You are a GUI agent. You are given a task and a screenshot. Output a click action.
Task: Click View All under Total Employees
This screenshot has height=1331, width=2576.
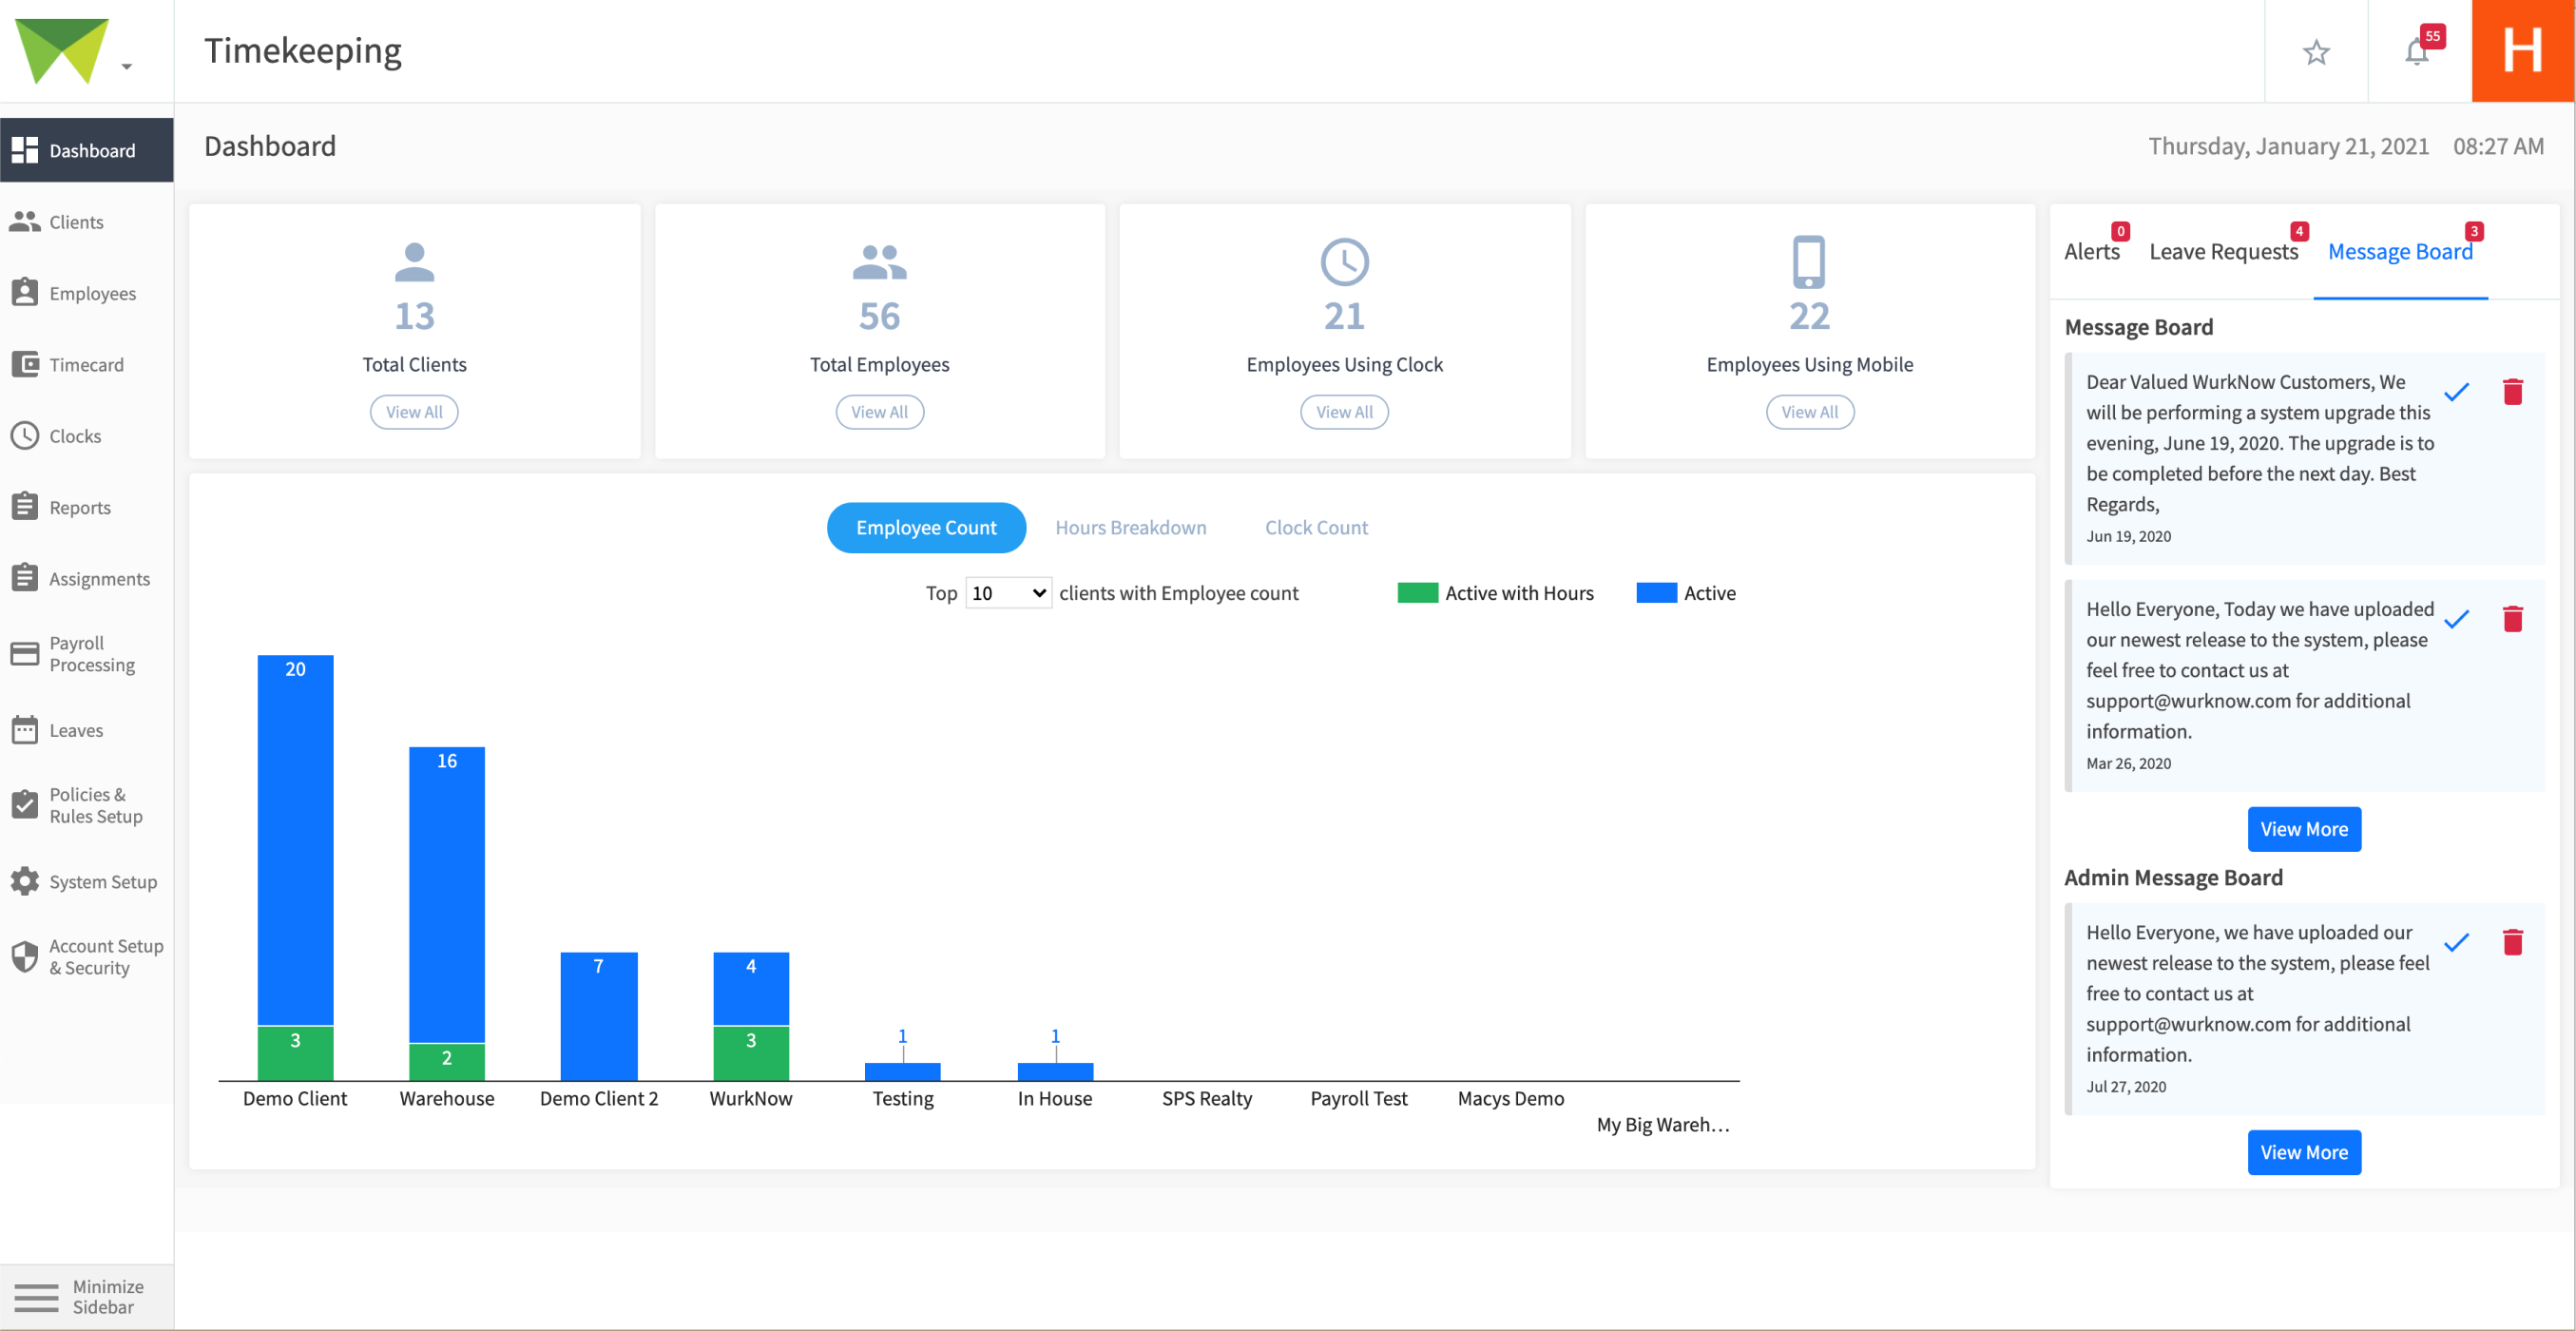coord(879,412)
